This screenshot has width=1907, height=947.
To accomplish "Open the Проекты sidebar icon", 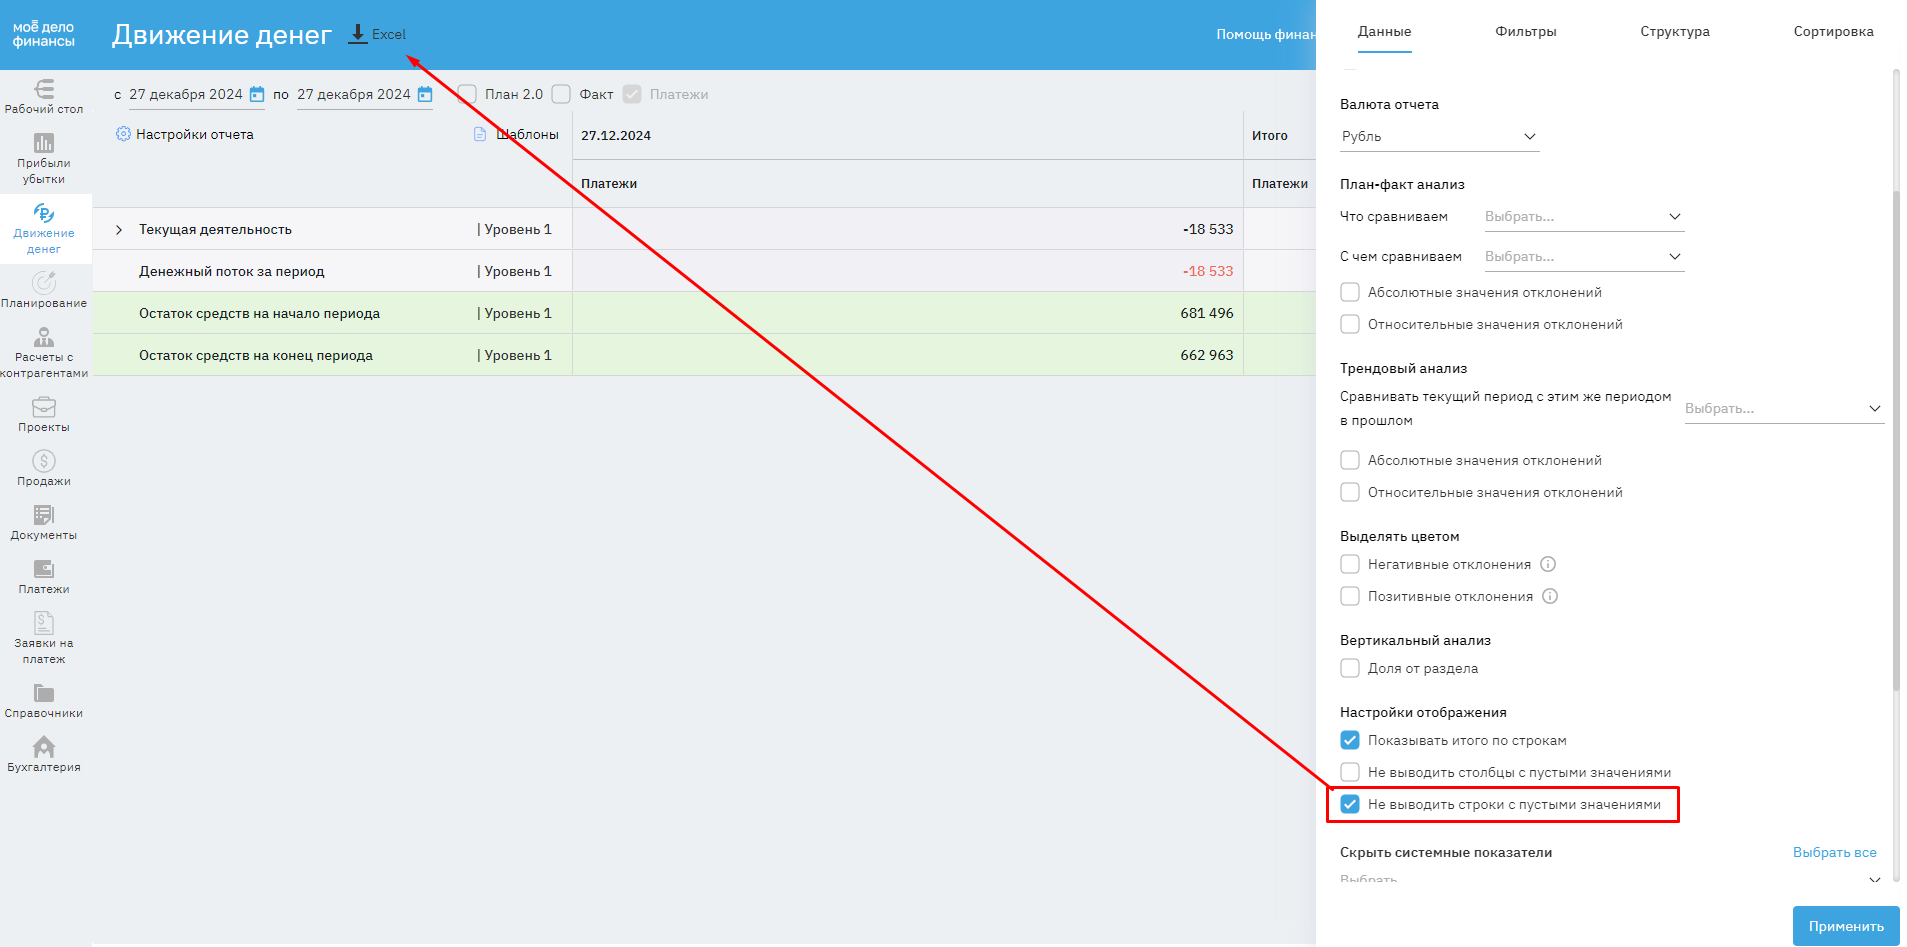I will (44, 407).
